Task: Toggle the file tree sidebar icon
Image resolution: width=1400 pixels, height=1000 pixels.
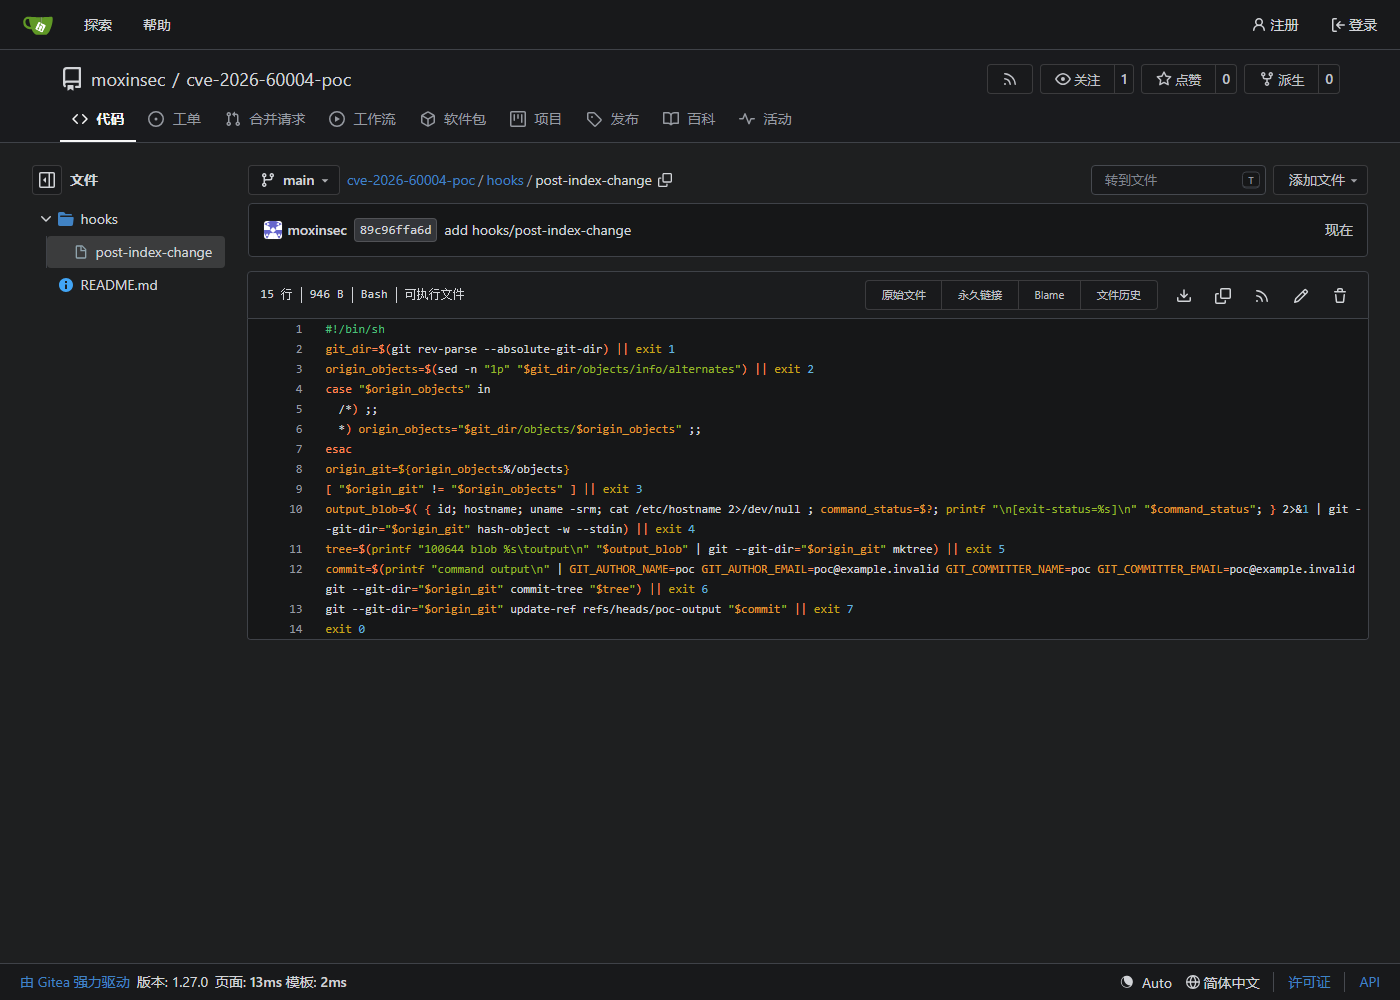Action: click(x=47, y=180)
